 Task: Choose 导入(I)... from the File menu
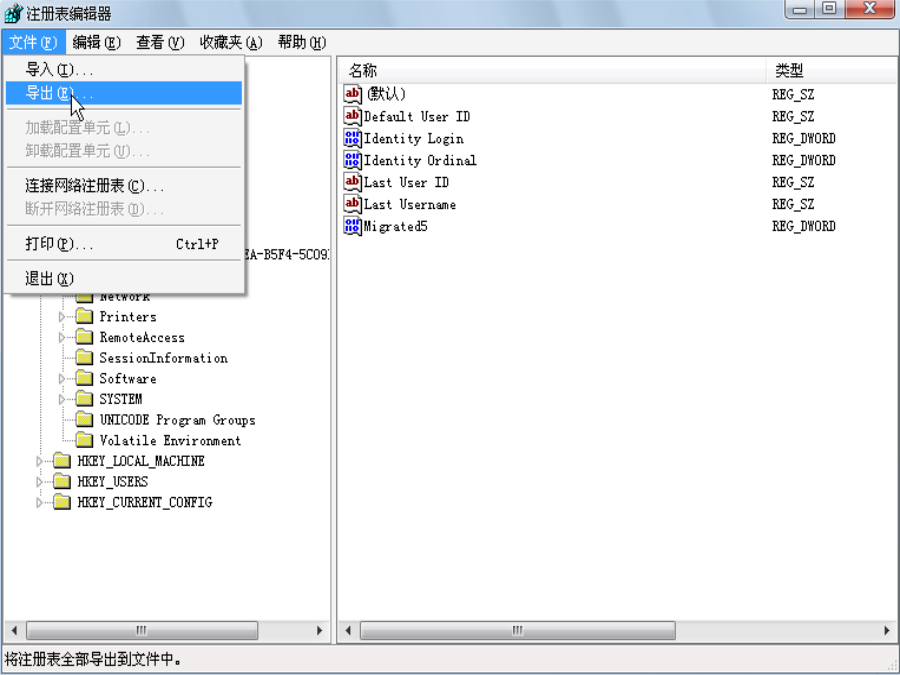click(124, 70)
